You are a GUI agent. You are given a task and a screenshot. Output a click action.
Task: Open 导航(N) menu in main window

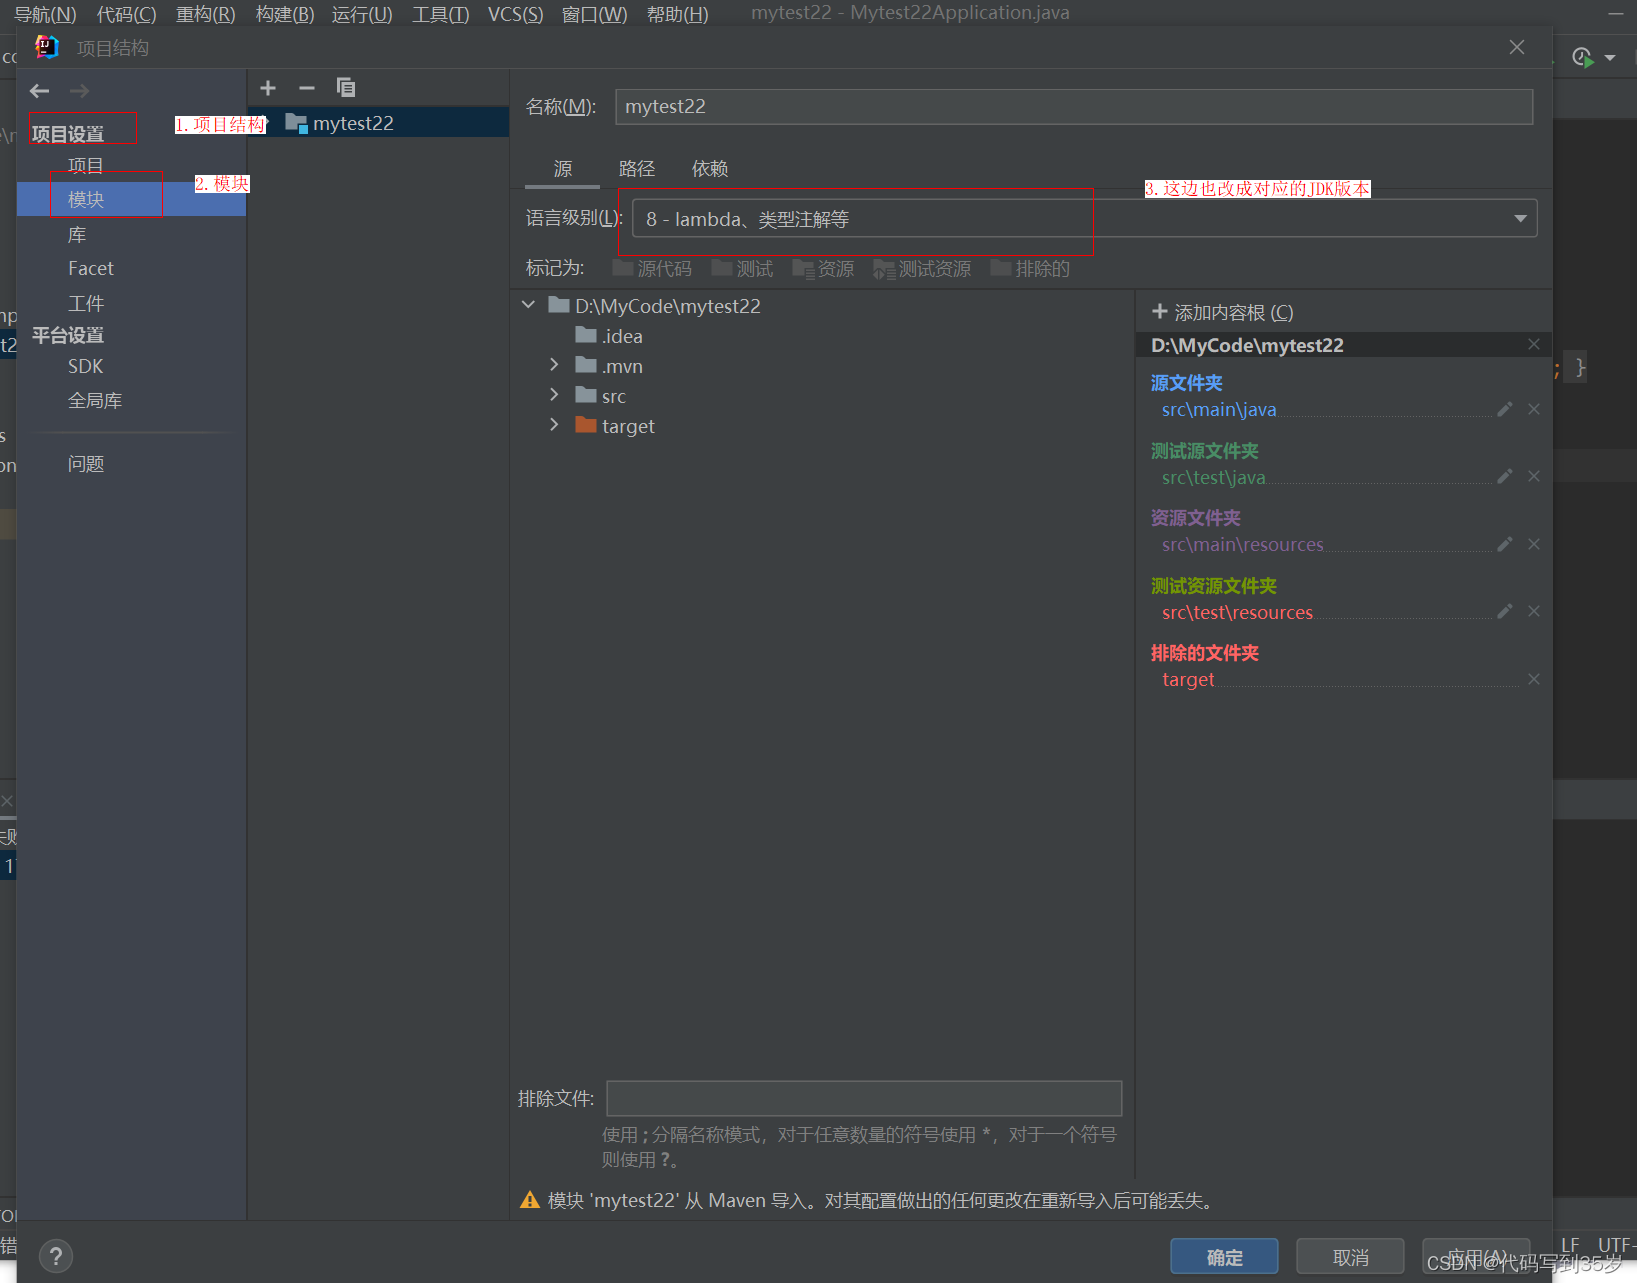tap(45, 14)
